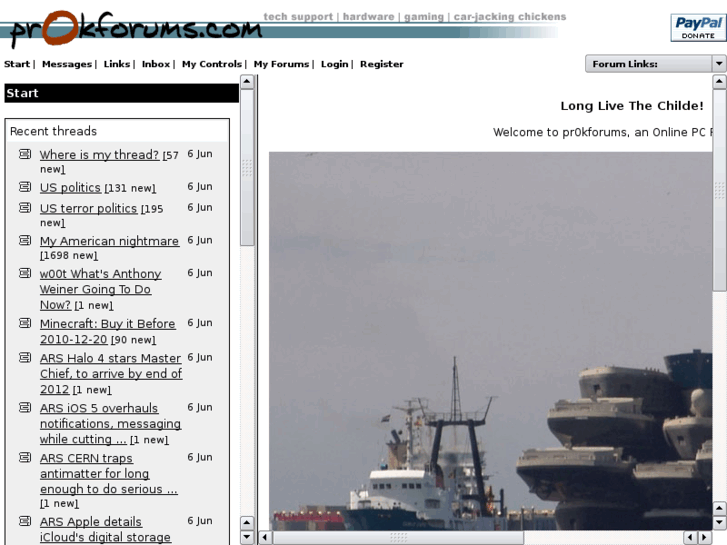Image resolution: width=727 pixels, height=545 pixels.
Task: Open 'ARS Apple details iCloud's digital storage' thread
Action: click(105, 529)
